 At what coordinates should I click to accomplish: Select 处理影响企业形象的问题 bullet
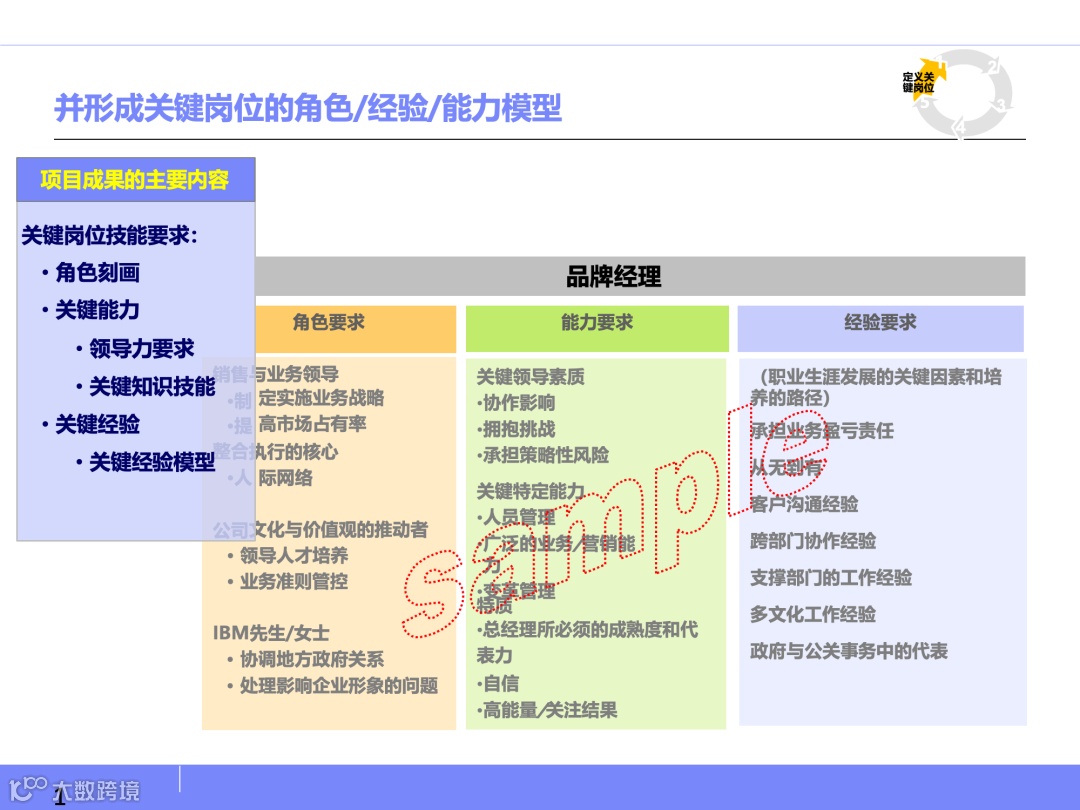tap(339, 685)
